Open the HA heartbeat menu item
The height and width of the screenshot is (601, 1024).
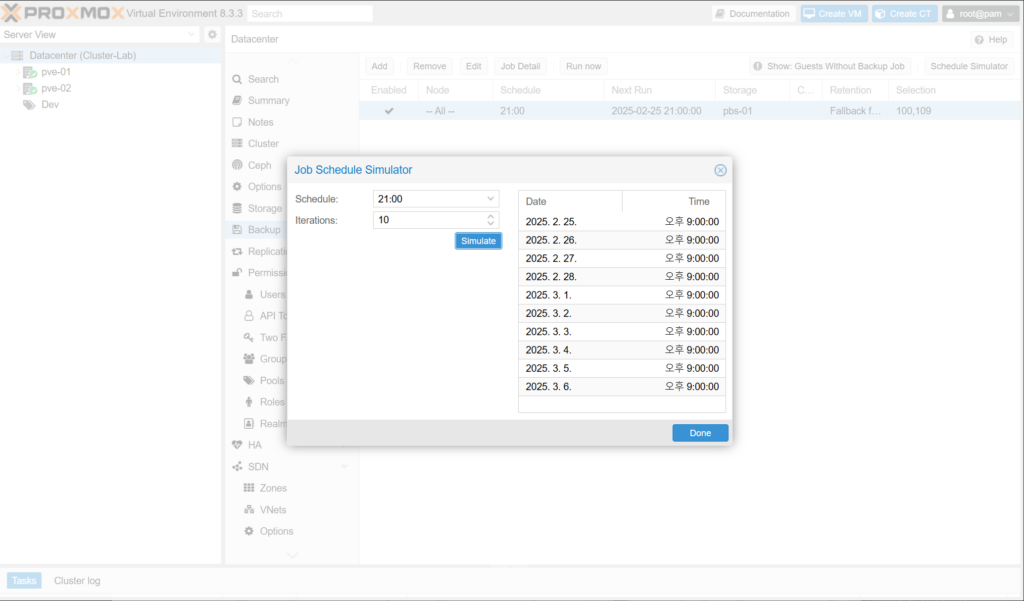pyautogui.click(x=254, y=445)
